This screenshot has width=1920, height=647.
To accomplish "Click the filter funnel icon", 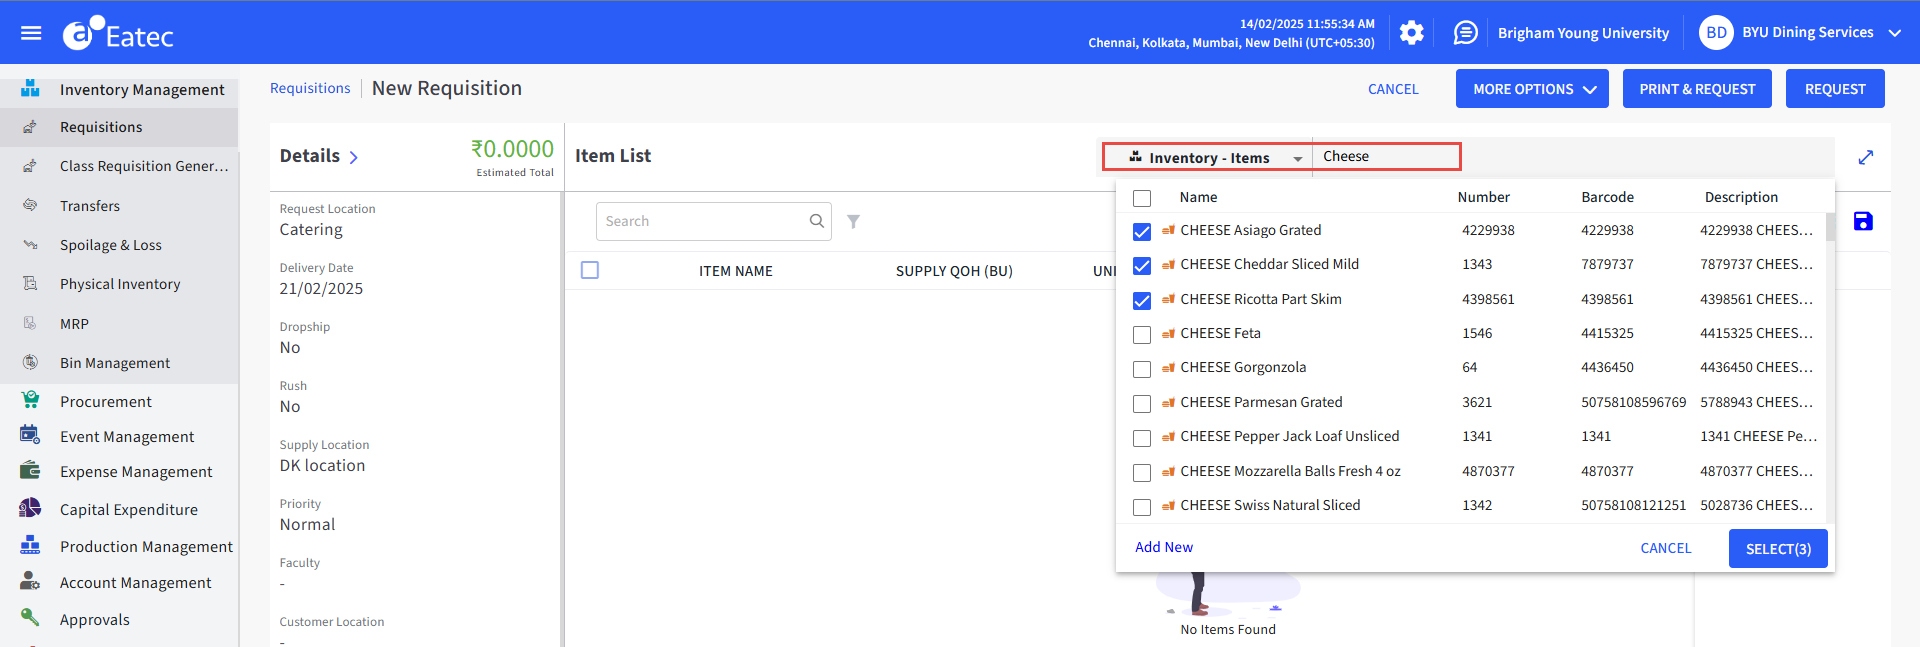I will [853, 221].
